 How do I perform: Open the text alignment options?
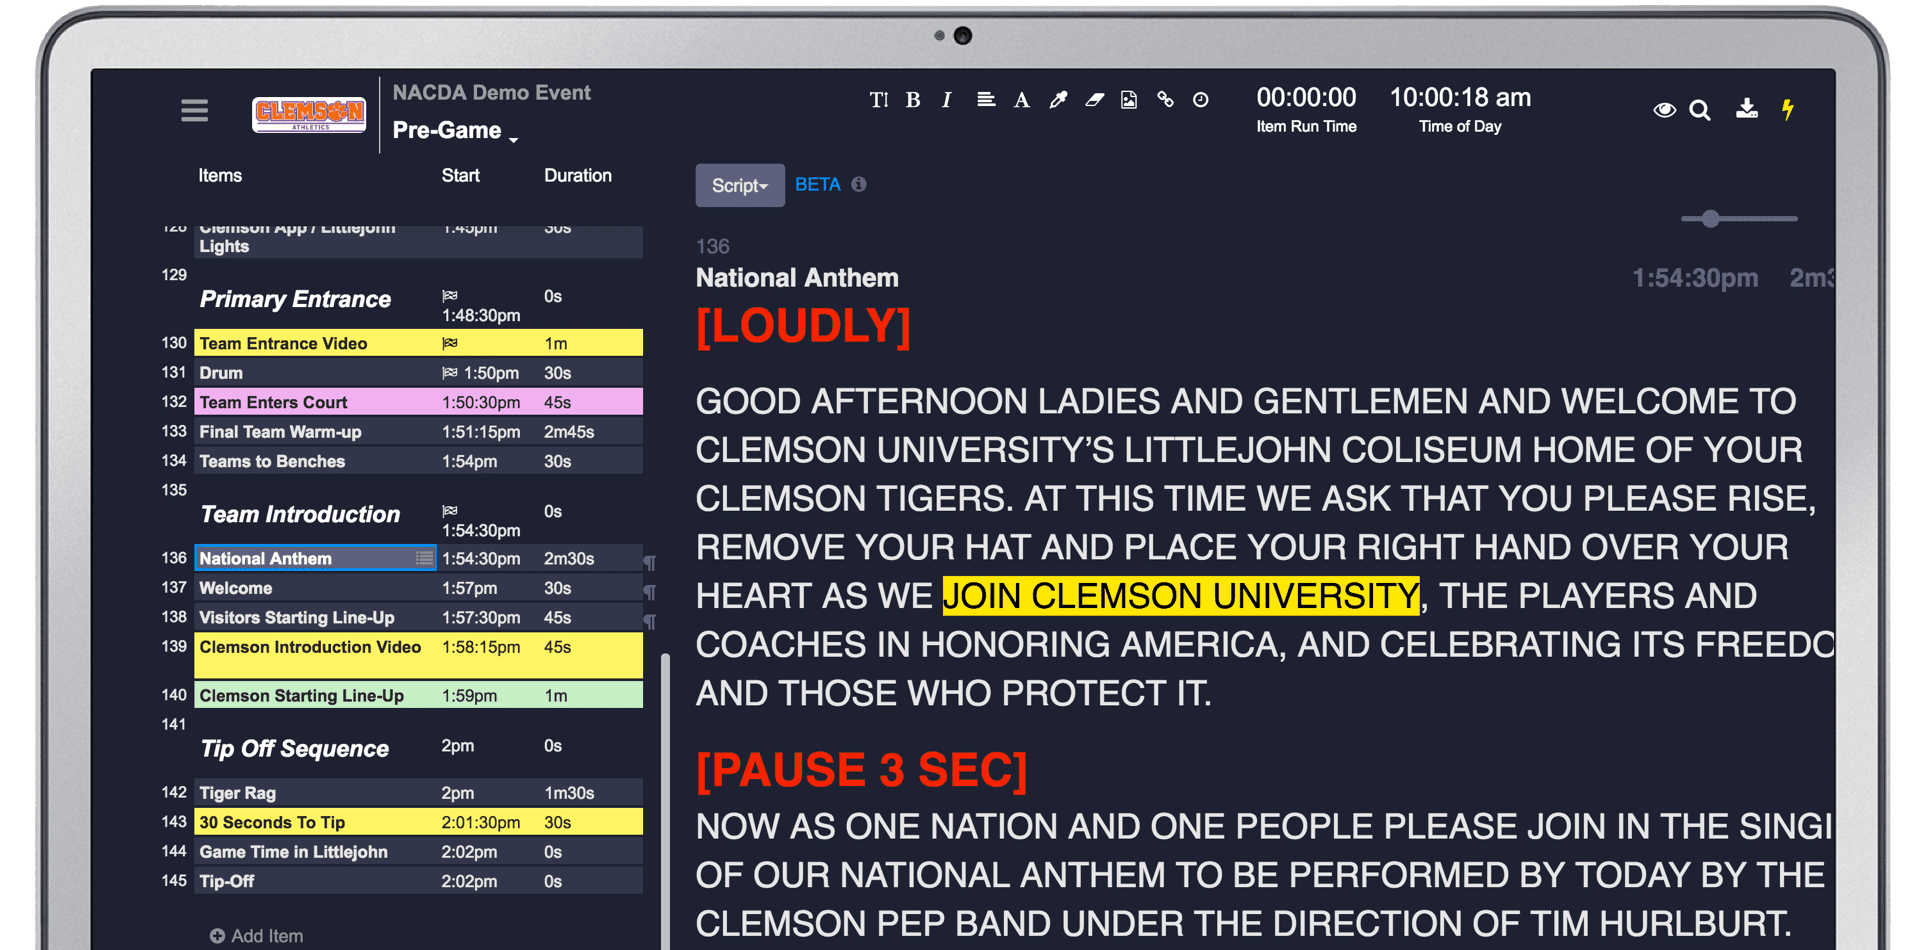986,100
